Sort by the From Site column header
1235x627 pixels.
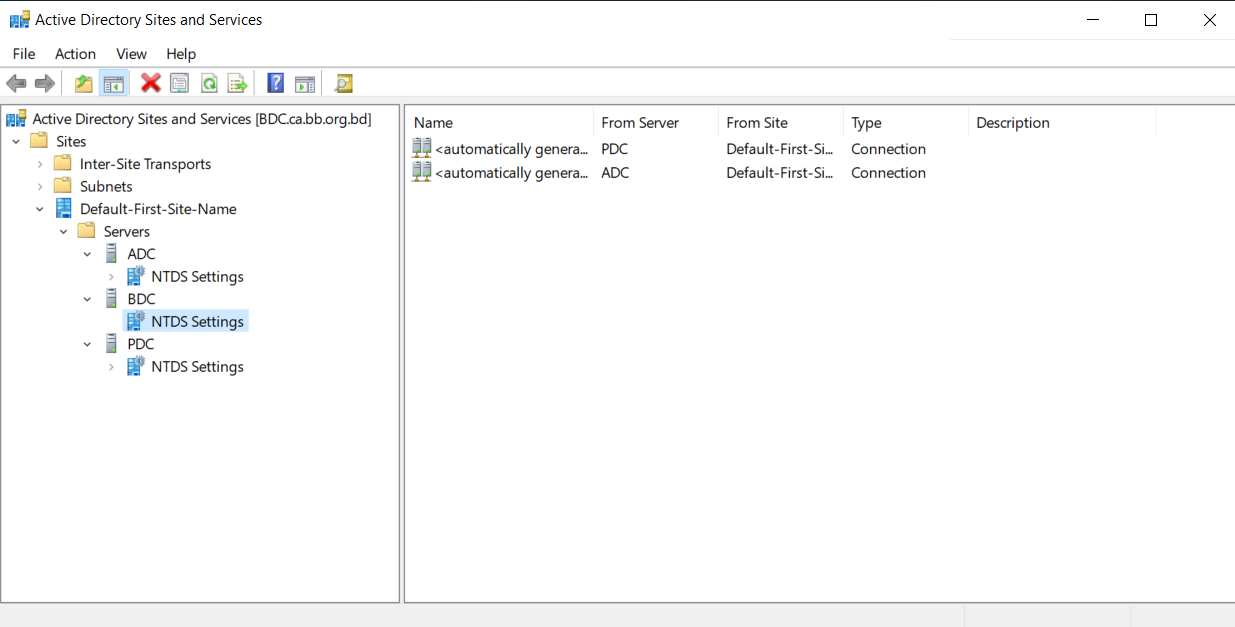click(781, 123)
